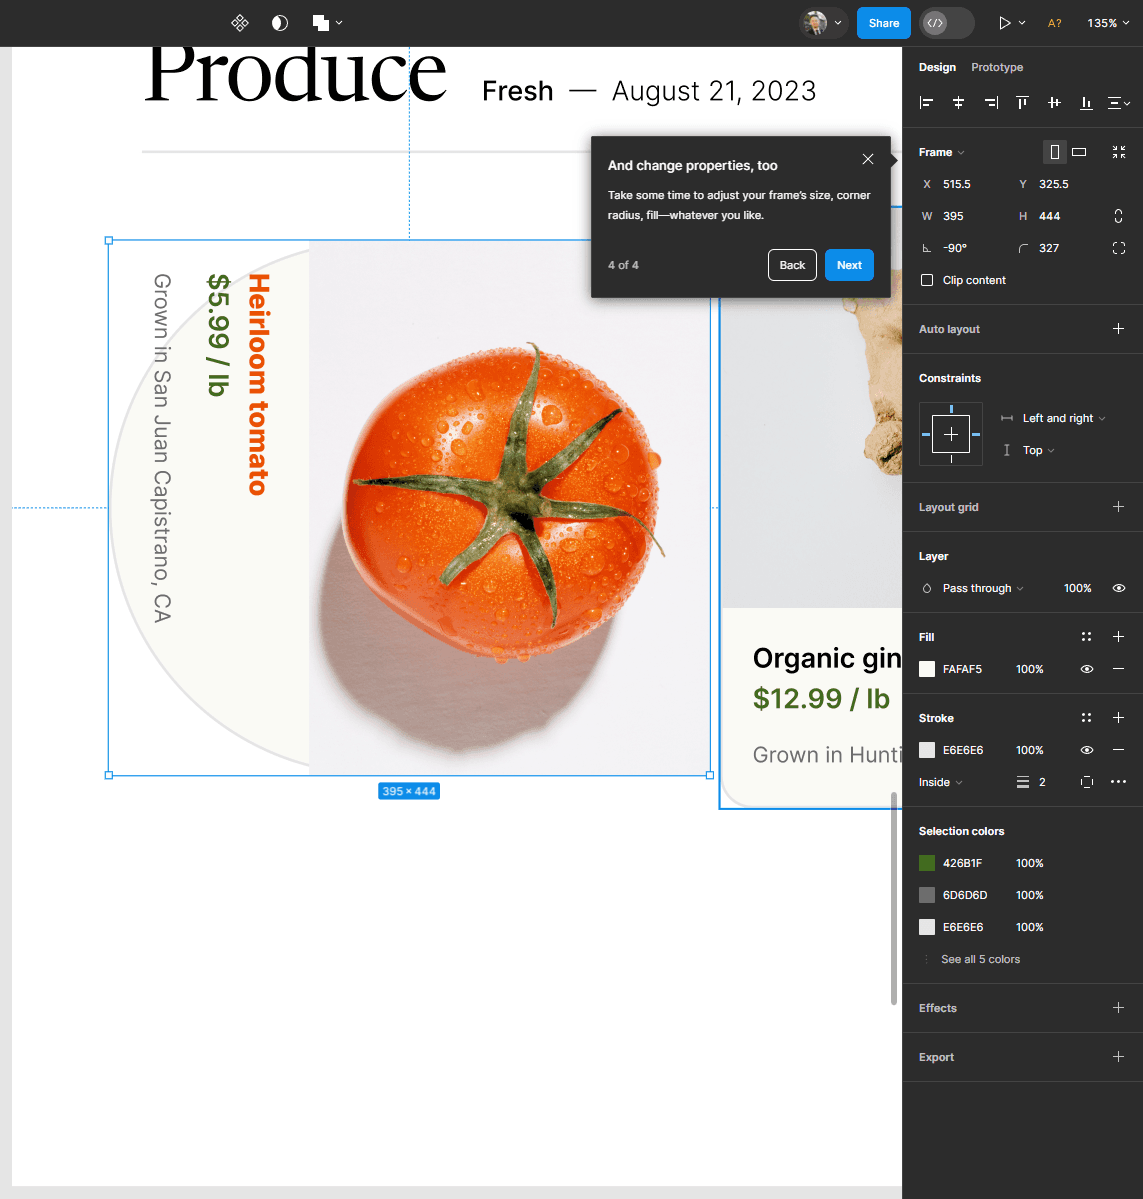Enable the Clip content checkbox
Image resolution: width=1143 pixels, height=1199 pixels.
(927, 280)
